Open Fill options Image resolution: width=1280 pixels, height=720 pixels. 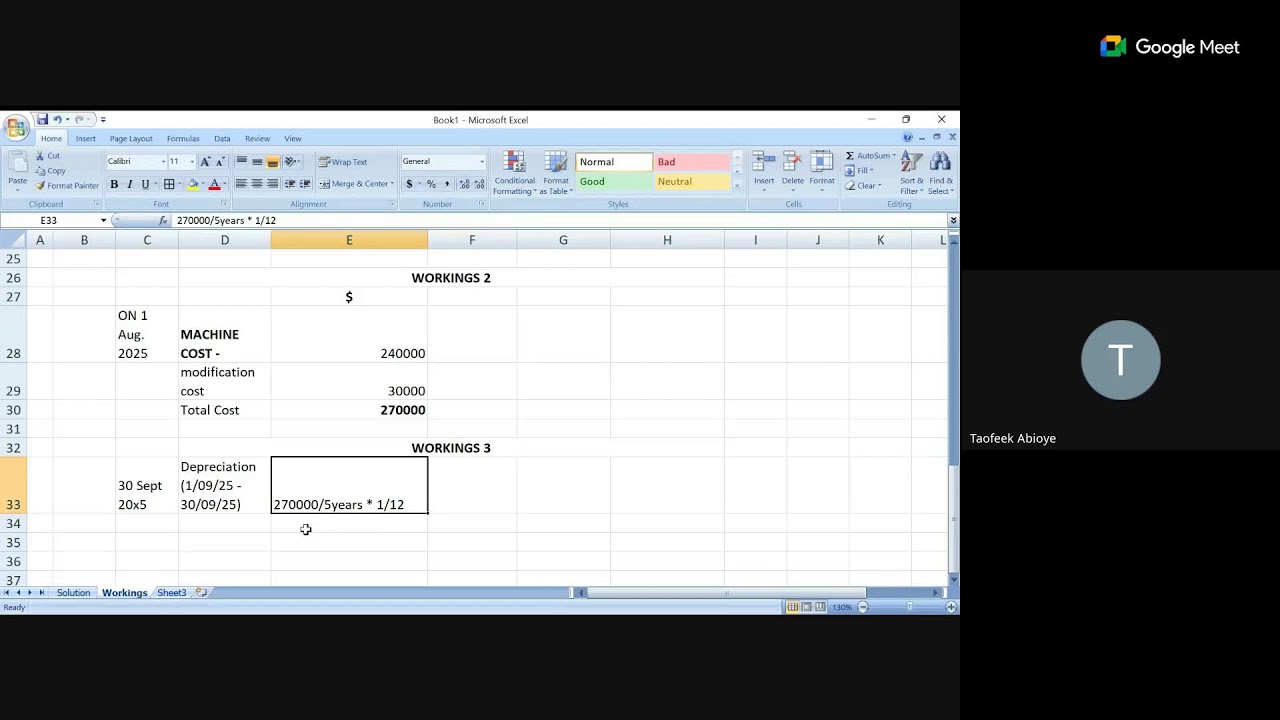[859, 171]
